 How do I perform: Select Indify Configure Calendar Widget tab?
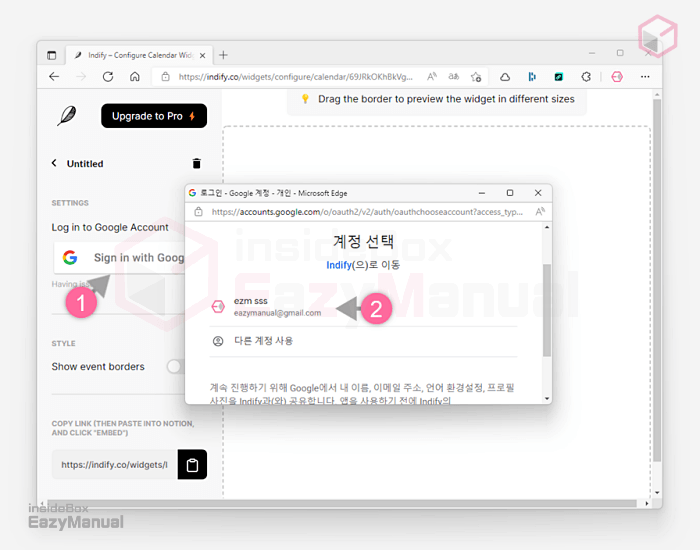138,55
